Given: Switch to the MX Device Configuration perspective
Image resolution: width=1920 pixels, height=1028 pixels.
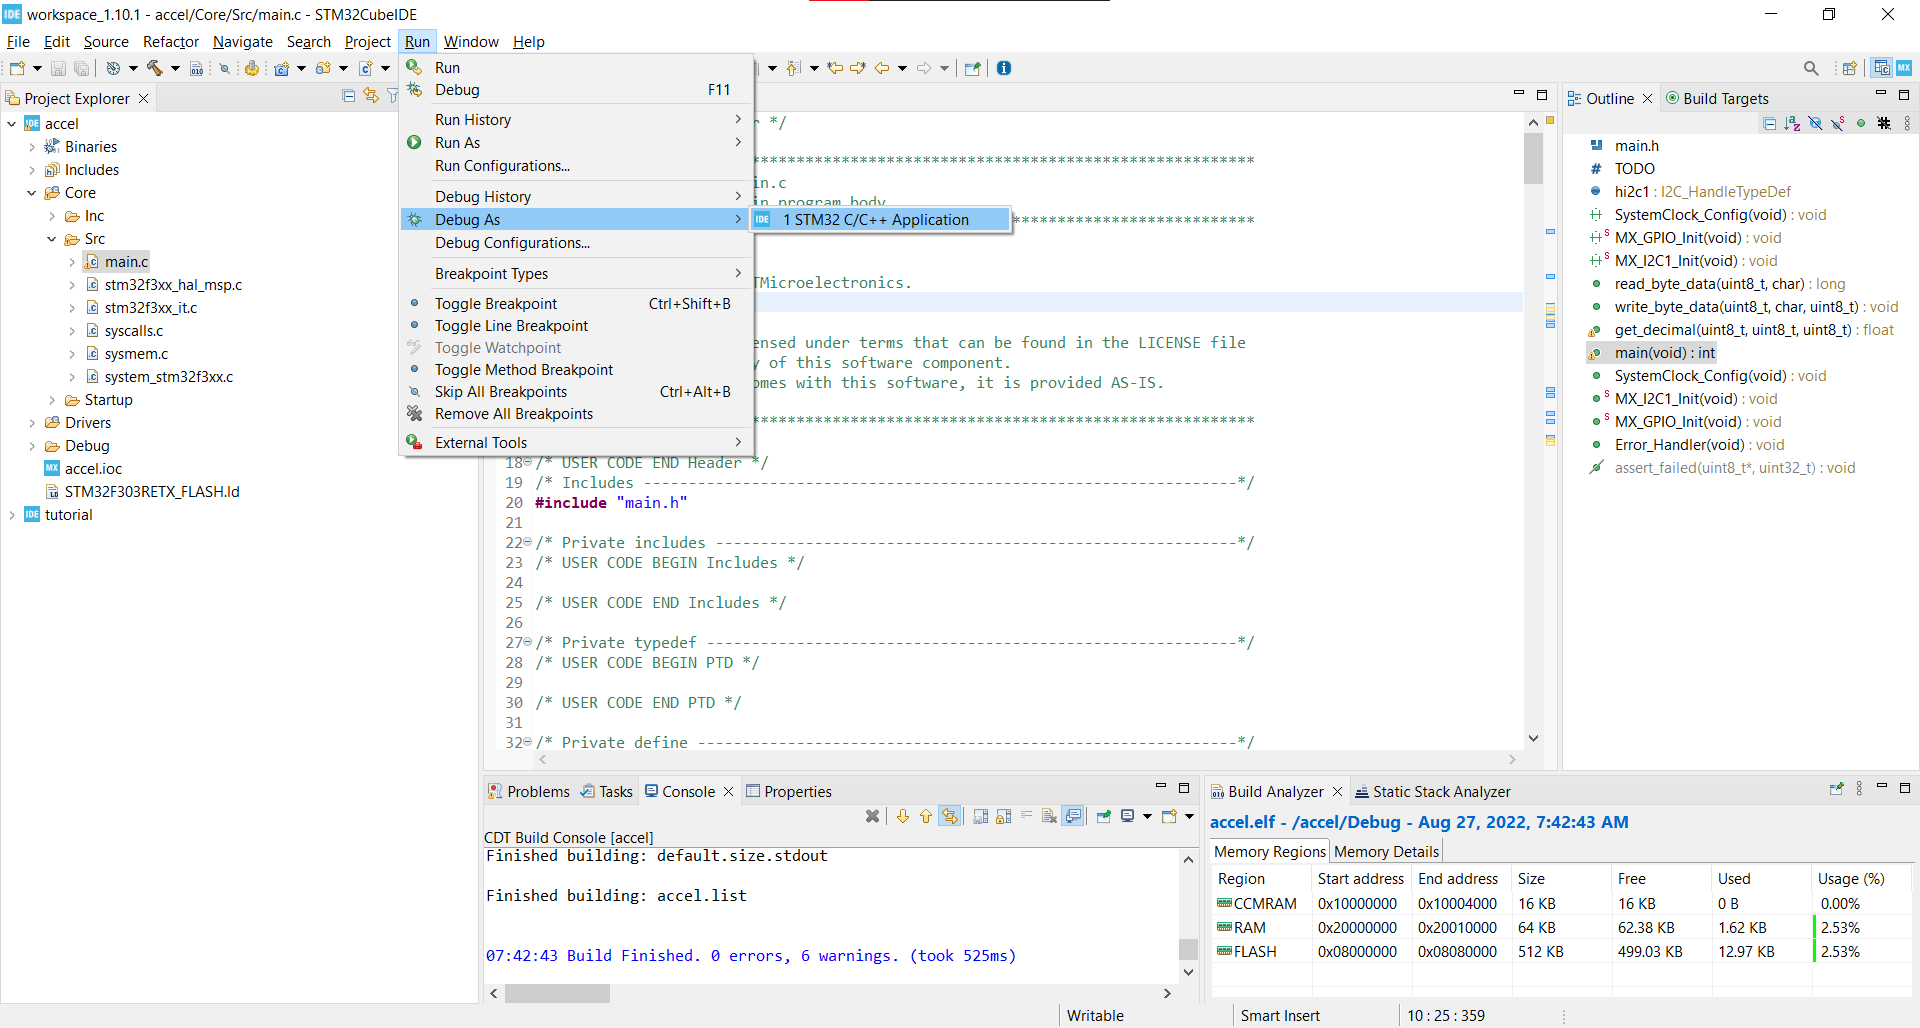Looking at the screenshot, I should coord(1904,68).
